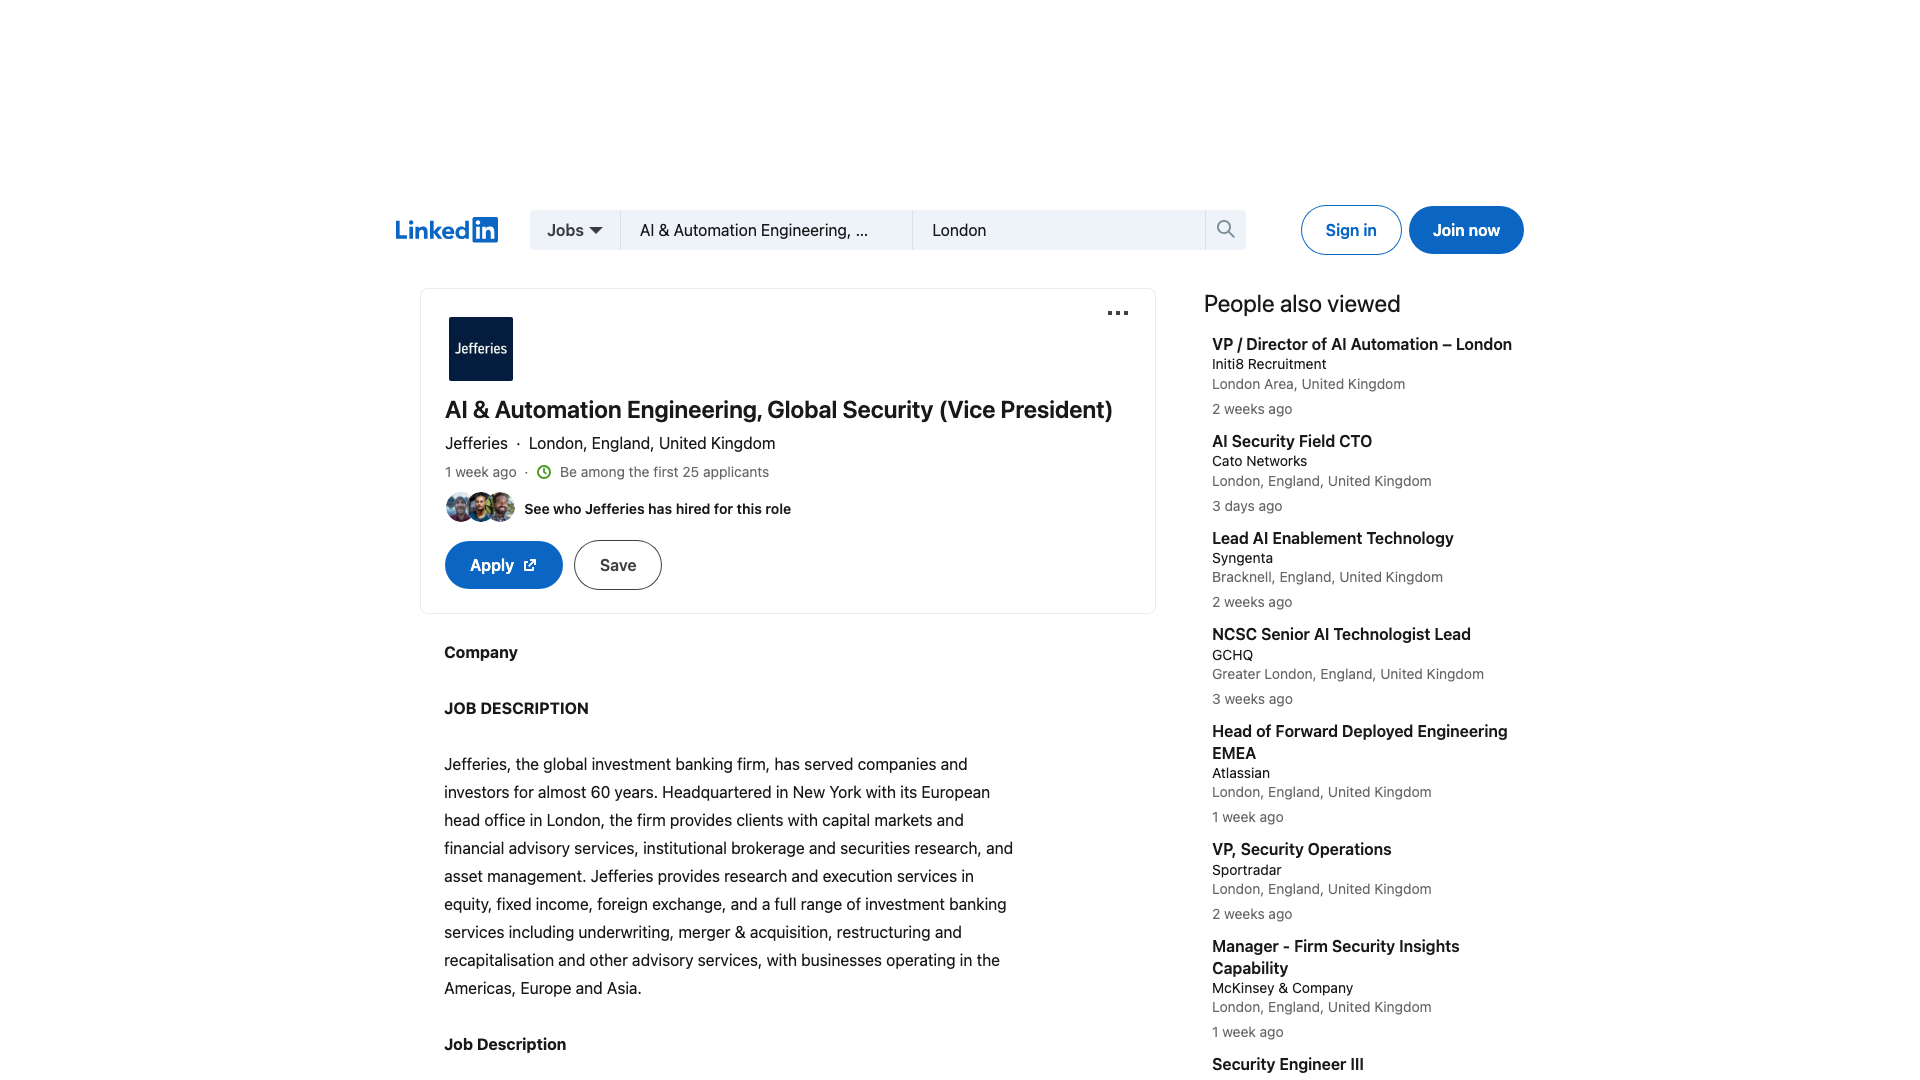Open AI Security Field CTO job
Screen dimensions: 1920x1080
click(1292, 441)
